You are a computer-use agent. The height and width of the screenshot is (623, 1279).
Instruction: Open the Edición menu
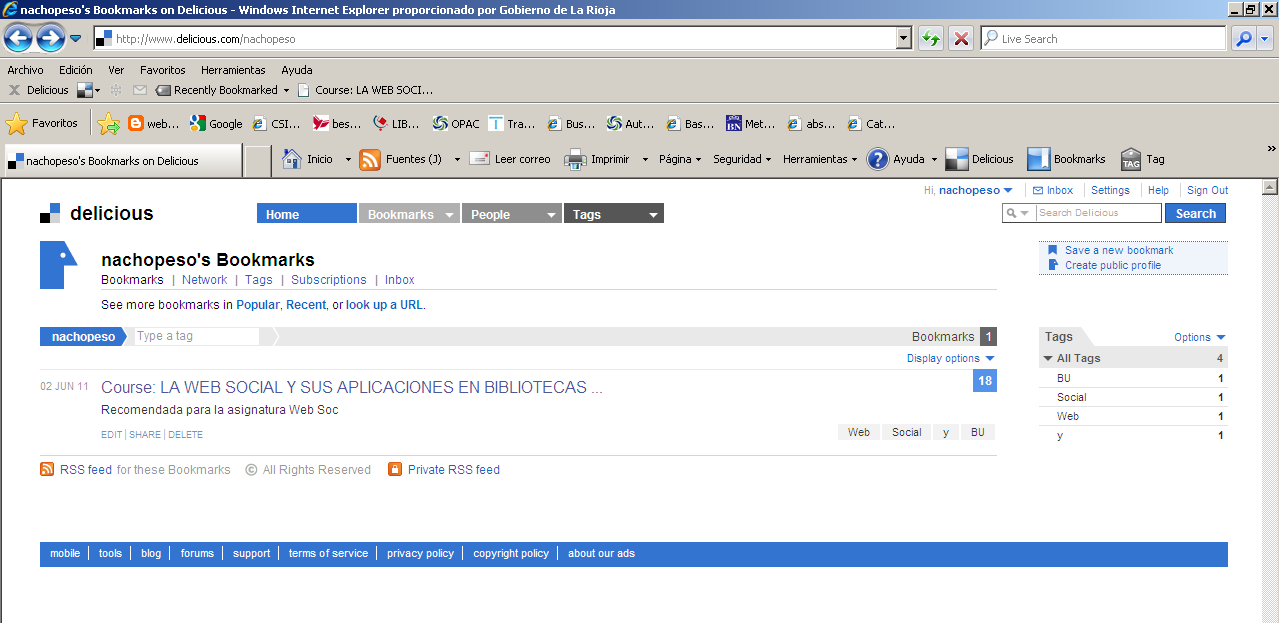pyautogui.click(x=75, y=70)
